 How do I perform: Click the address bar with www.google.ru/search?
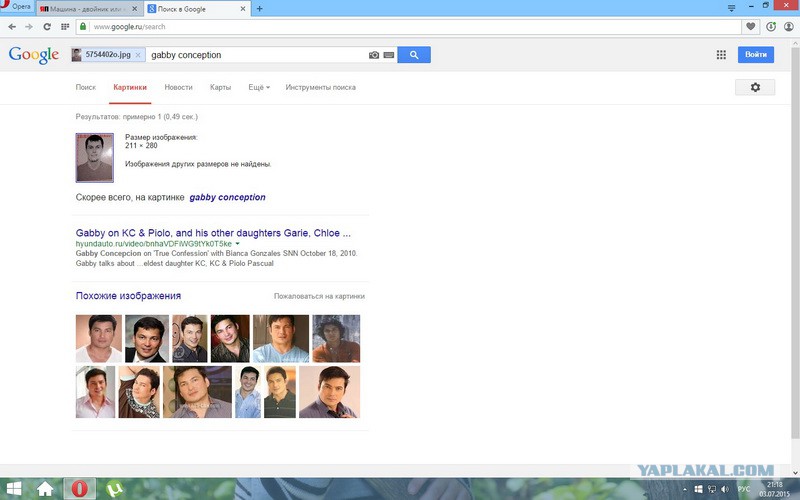408,27
